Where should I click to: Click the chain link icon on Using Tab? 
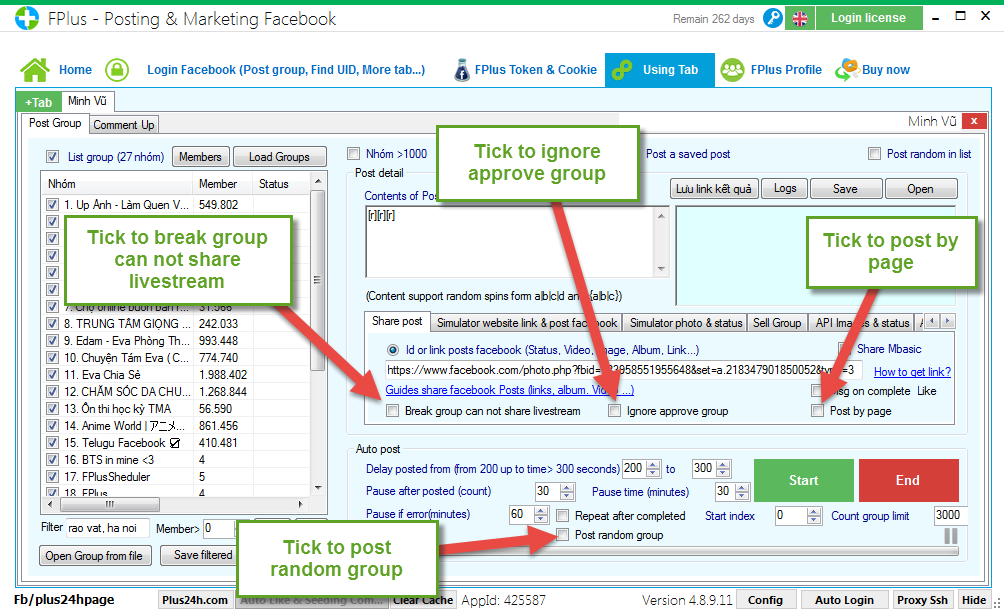pyautogui.click(x=622, y=70)
